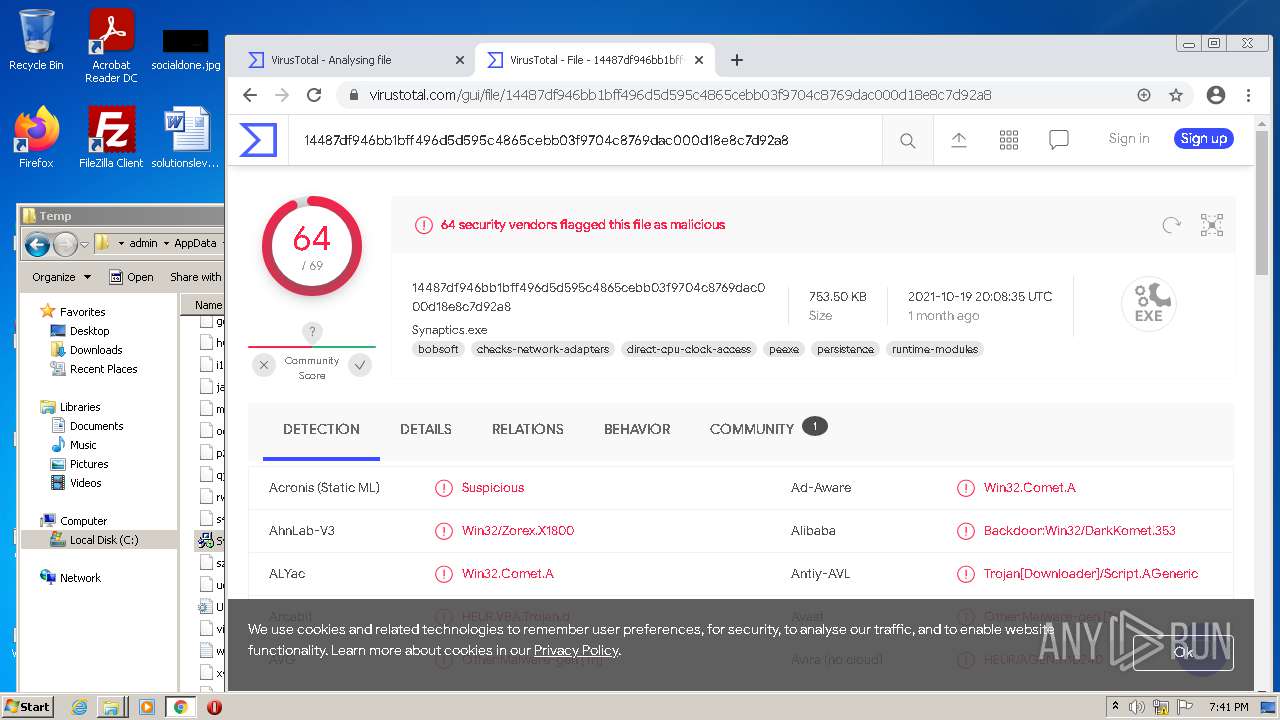Screen dimensions: 1280x720
Task: Click the Sign up button
Action: (1204, 139)
